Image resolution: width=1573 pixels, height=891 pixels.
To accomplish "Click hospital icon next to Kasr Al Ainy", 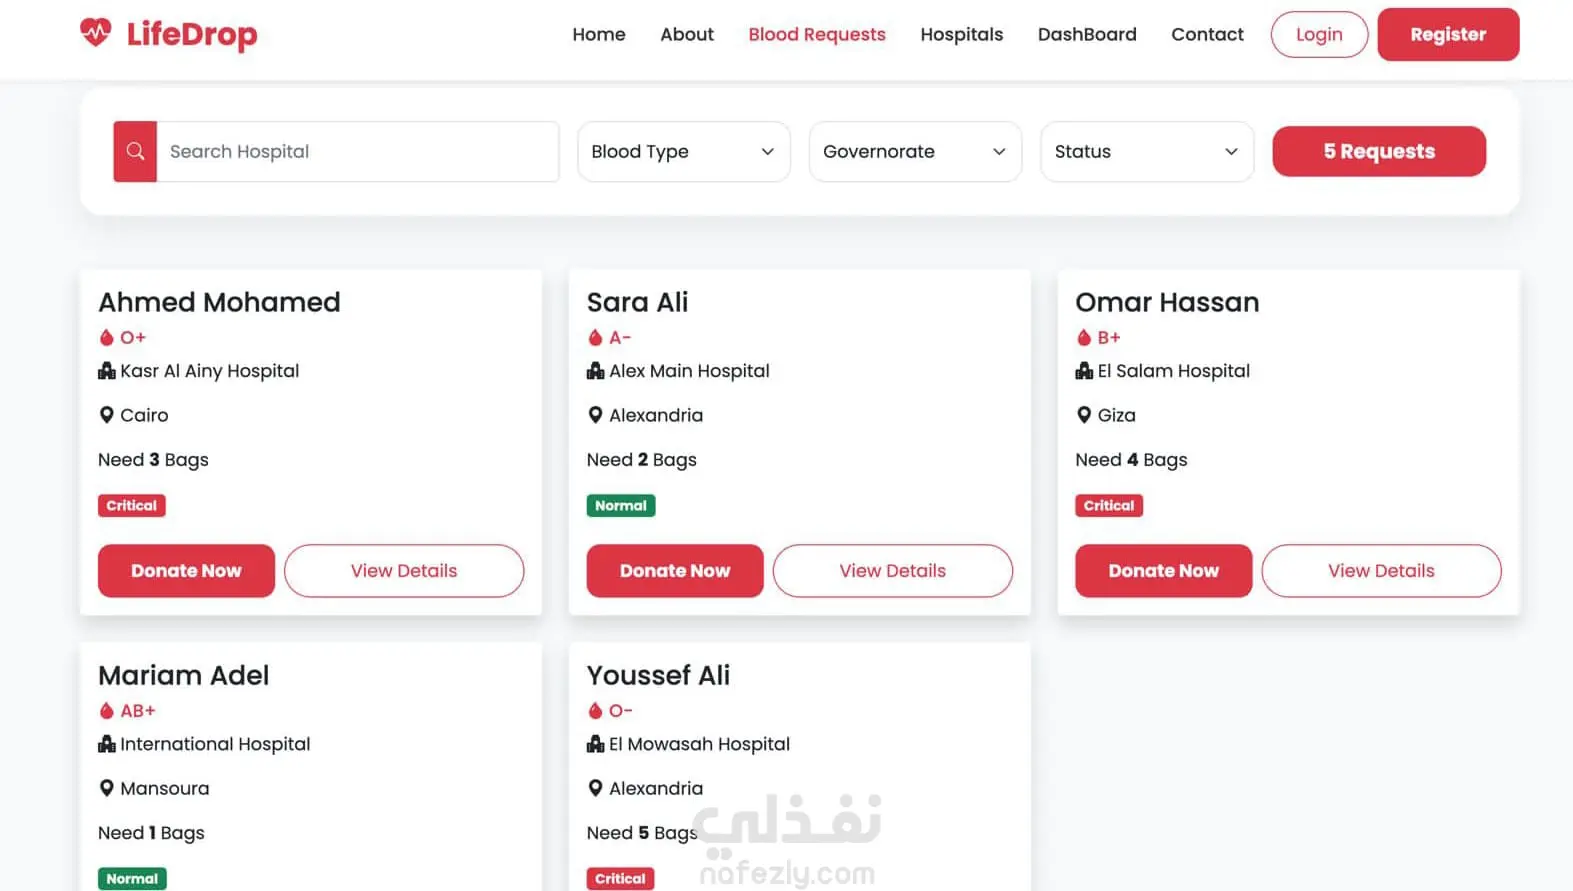I will tap(107, 371).
